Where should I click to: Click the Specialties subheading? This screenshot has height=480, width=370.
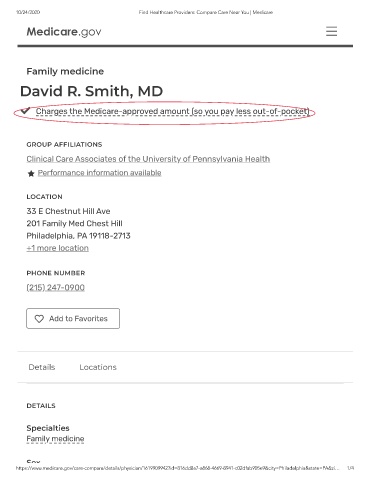(48, 428)
